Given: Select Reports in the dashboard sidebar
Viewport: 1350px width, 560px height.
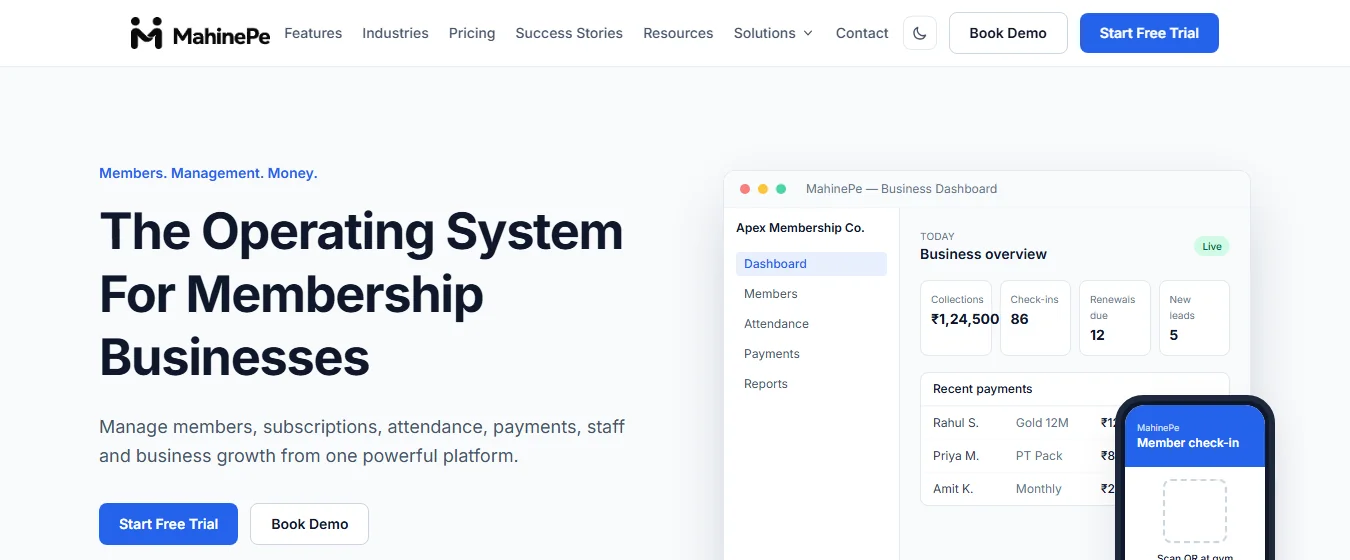Looking at the screenshot, I should pyautogui.click(x=811, y=384).
